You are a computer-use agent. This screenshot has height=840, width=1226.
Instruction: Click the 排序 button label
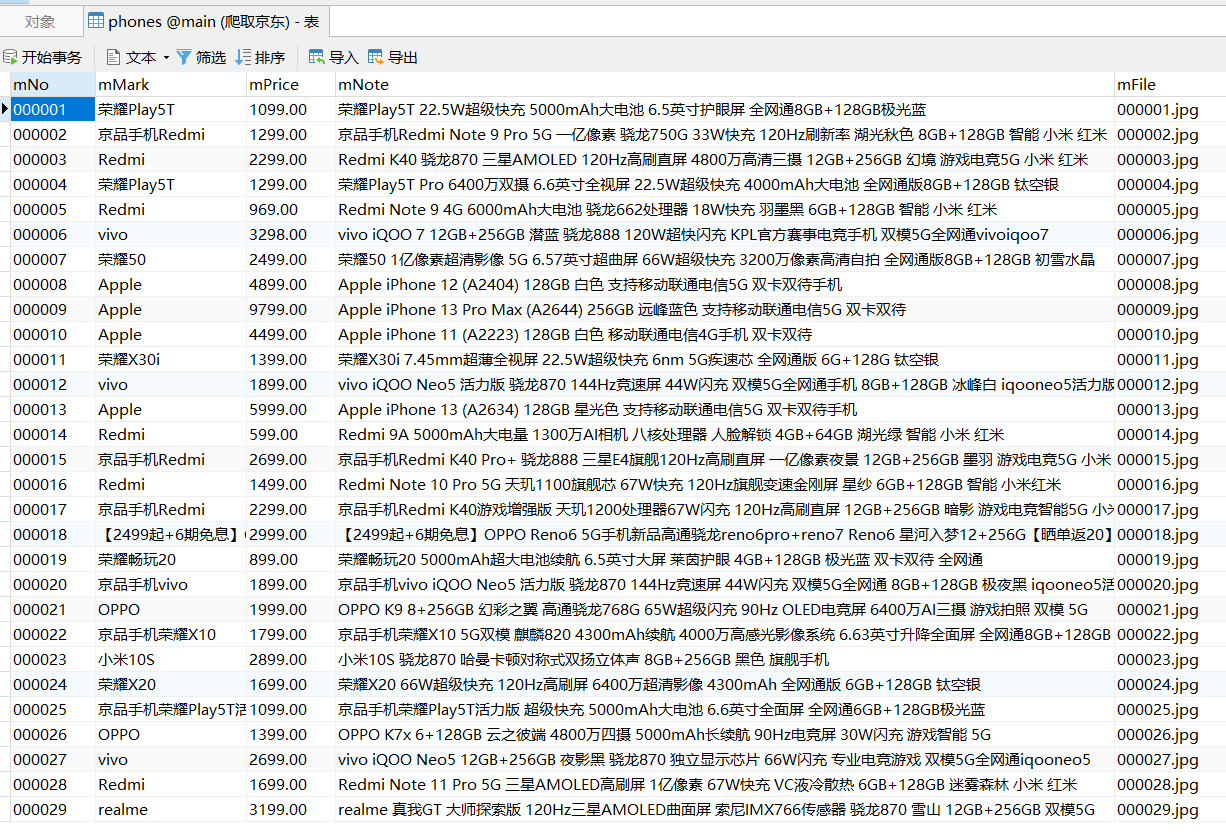pyautogui.click(x=270, y=57)
